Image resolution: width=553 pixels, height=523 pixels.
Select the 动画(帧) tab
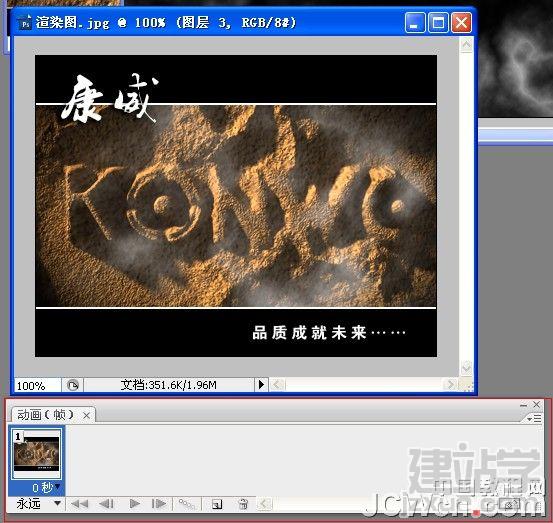click(45, 415)
